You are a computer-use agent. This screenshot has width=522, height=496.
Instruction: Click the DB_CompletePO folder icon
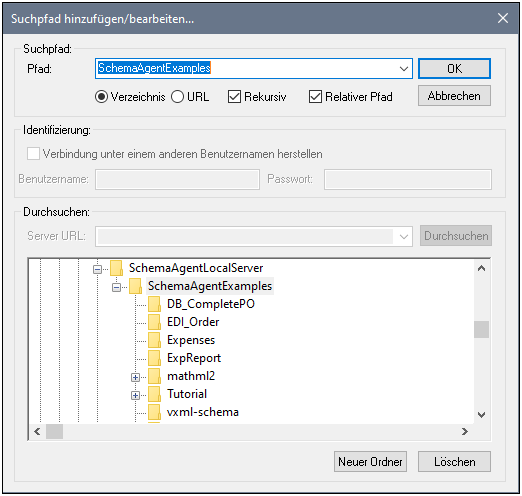click(155, 304)
